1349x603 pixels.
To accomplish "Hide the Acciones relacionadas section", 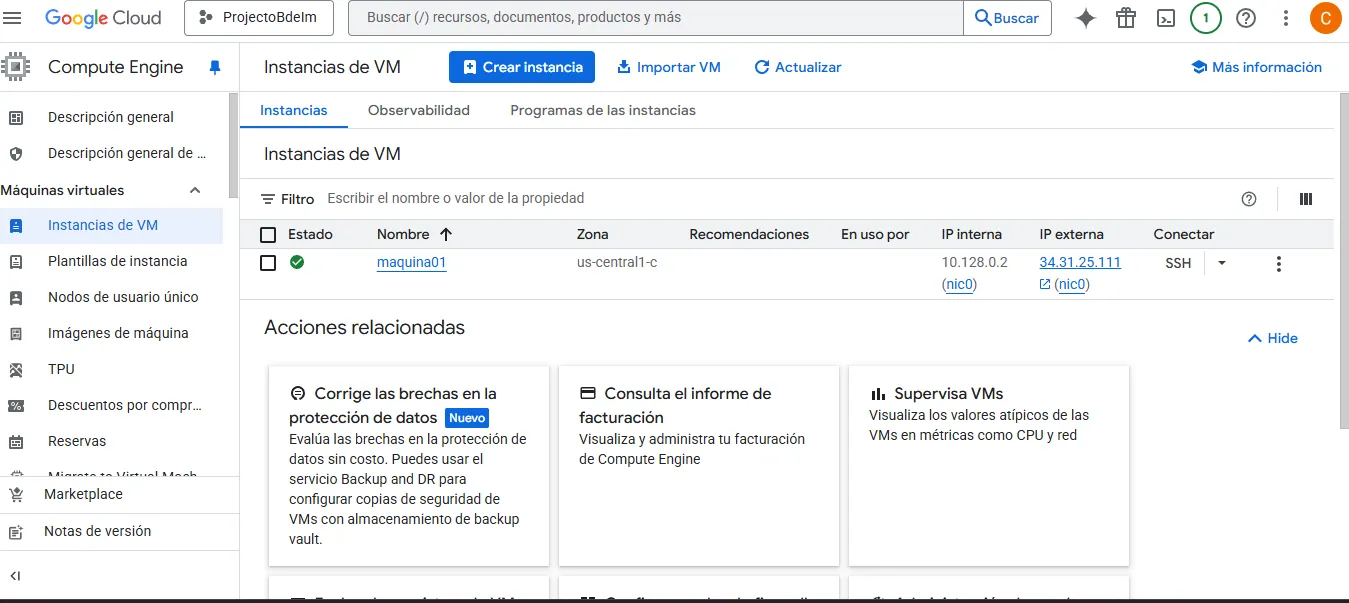I will click(1272, 338).
